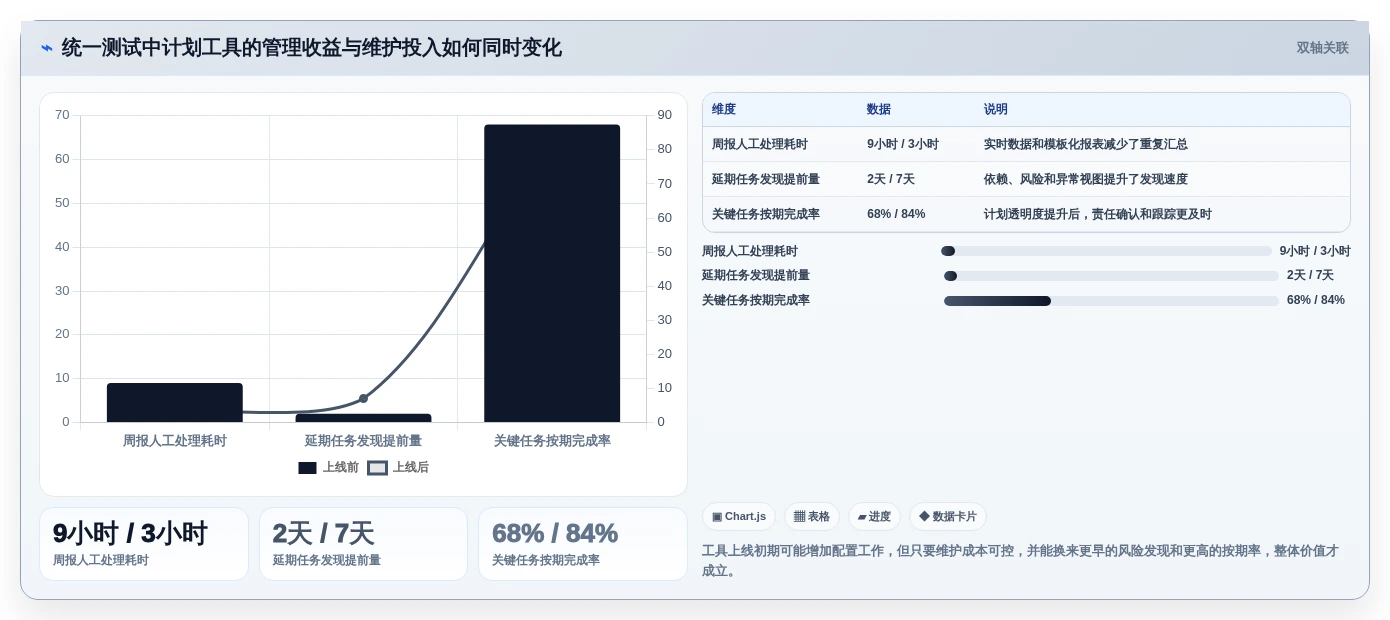The height and width of the screenshot is (620, 1390).
Task: Click the summary paragraph starting 工具上线初期
Action: pyautogui.click(x=1021, y=561)
